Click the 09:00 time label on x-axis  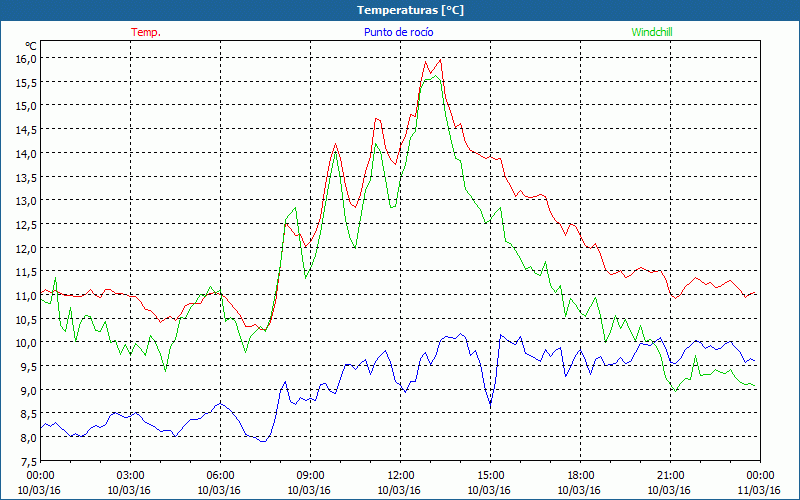coord(310,475)
